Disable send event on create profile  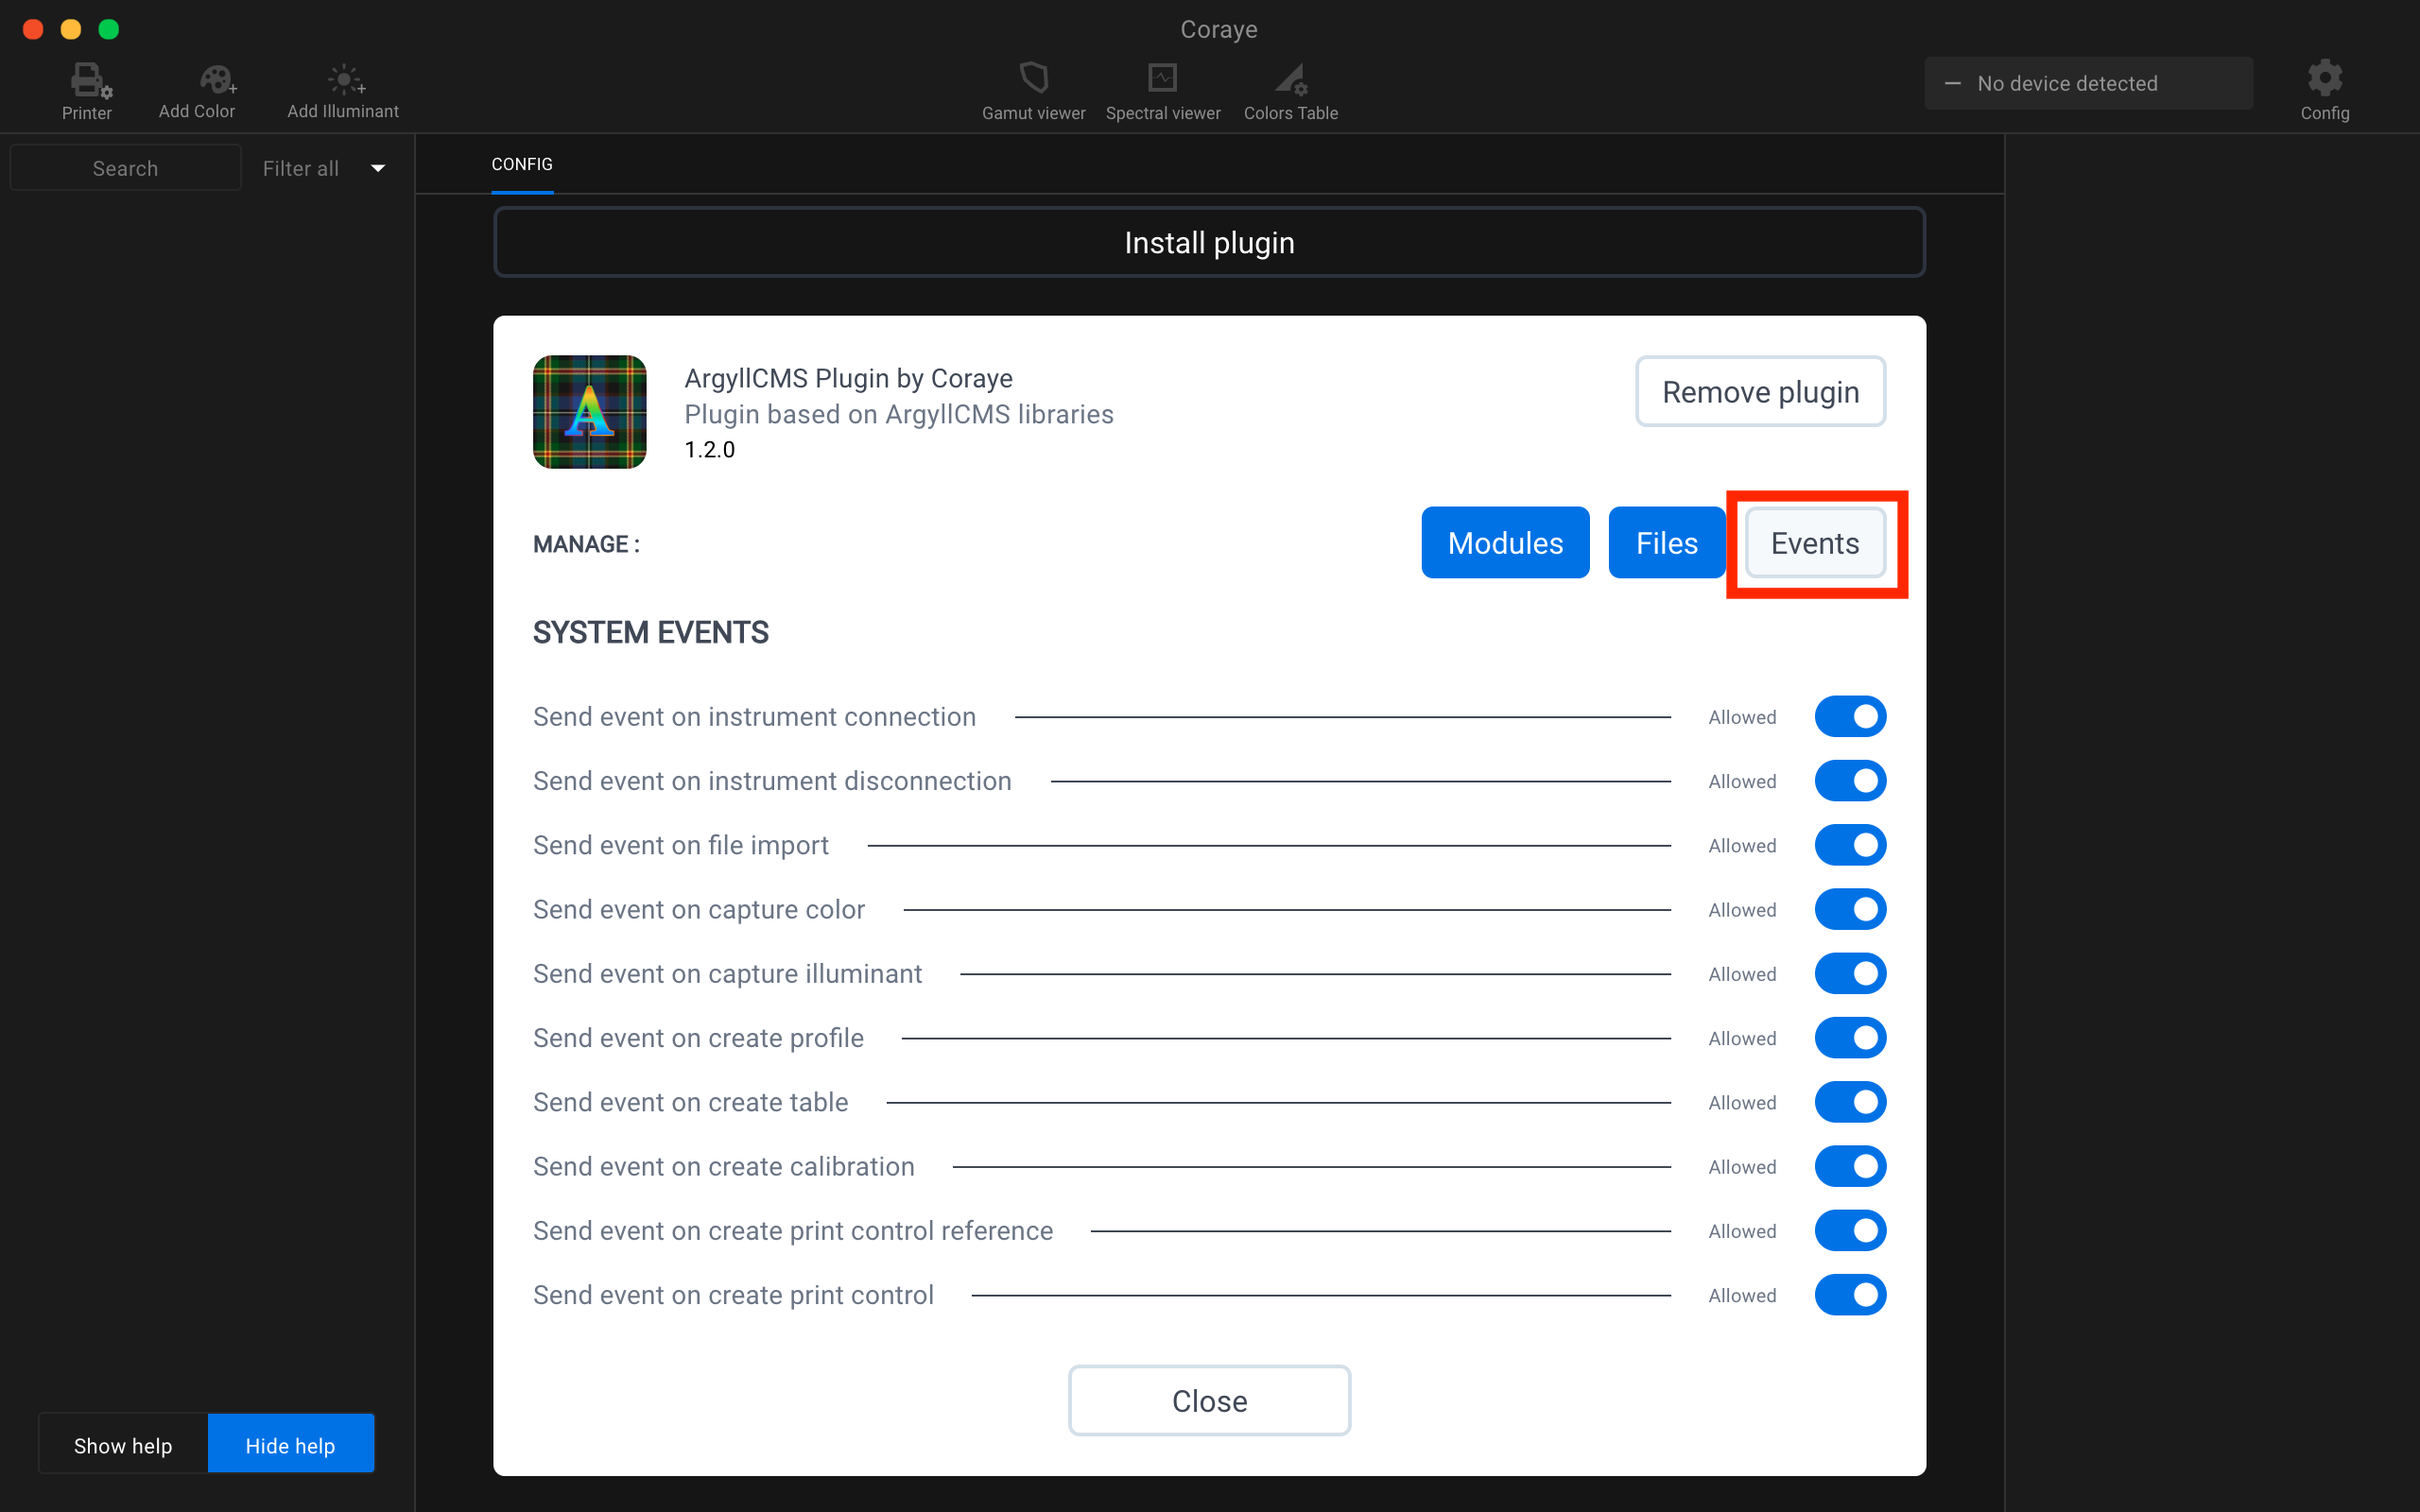click(1850, 1038)
